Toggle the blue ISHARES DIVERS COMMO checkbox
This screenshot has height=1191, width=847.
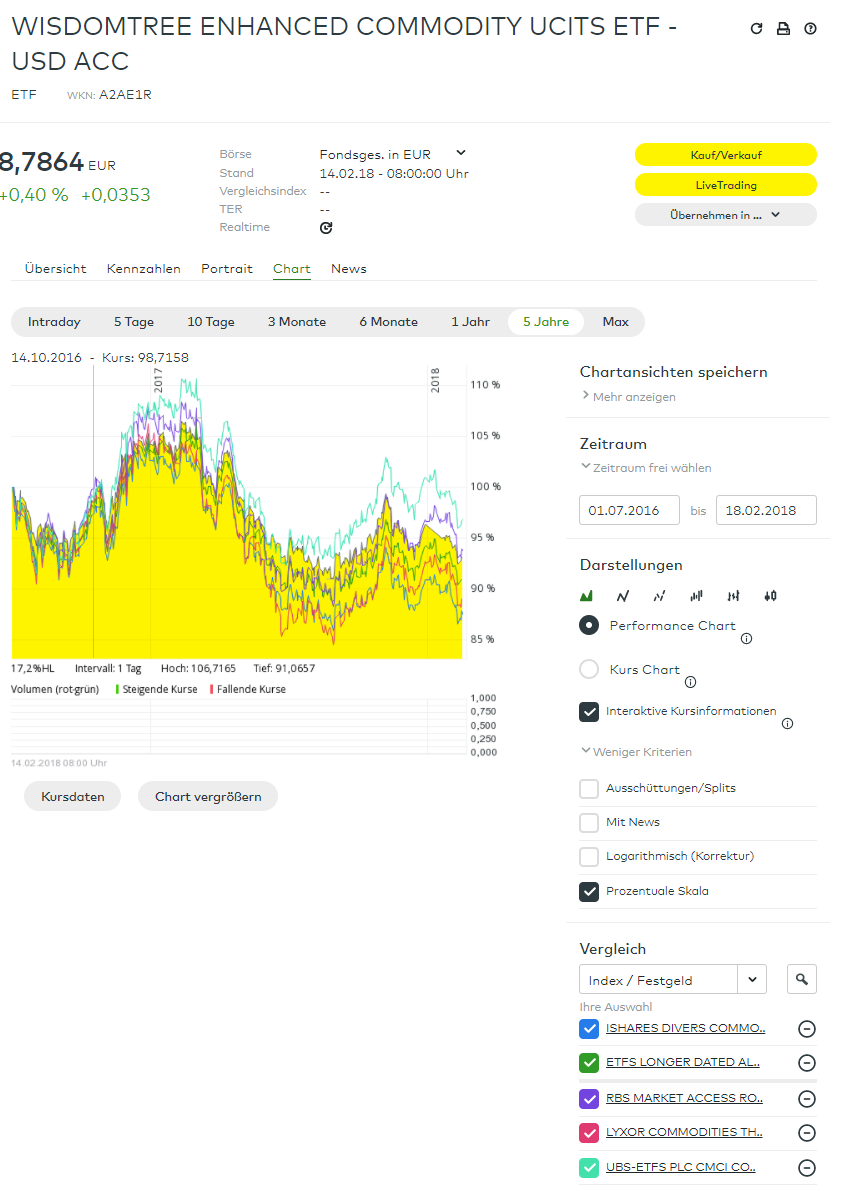click(x=589, y=1029)
